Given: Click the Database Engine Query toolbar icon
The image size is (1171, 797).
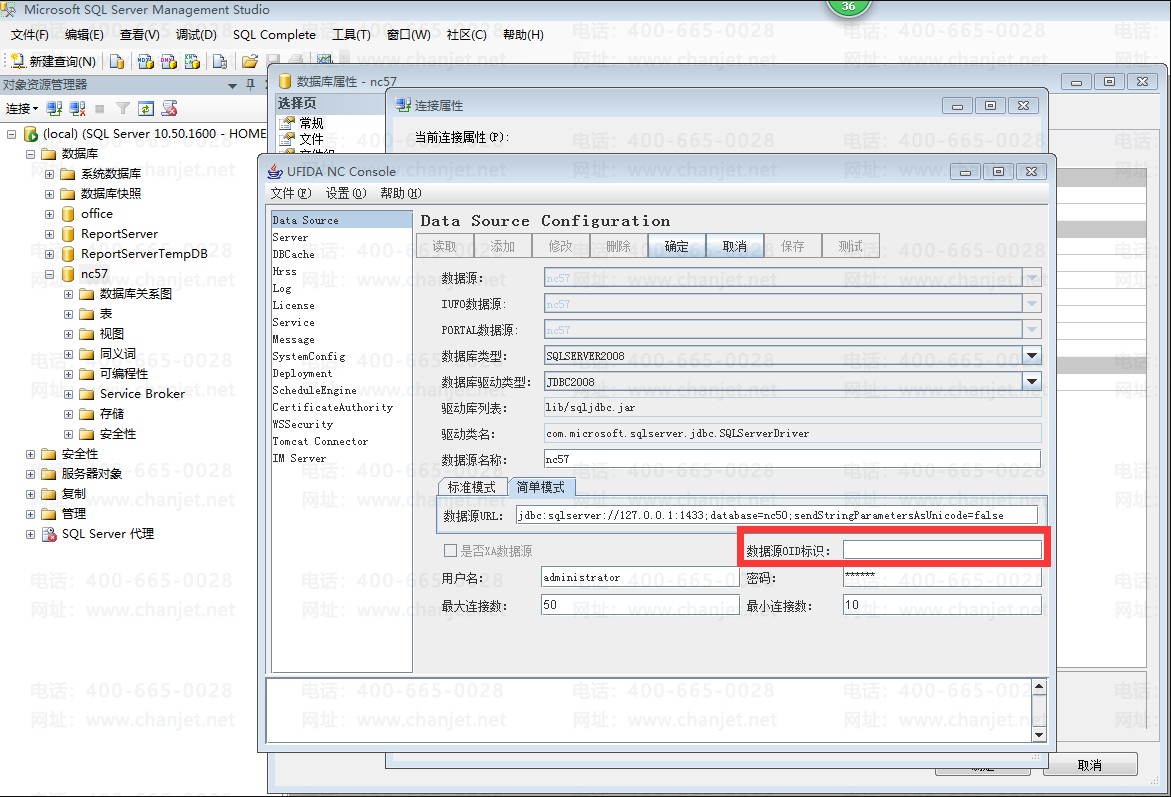Looking at the screenshot, I should [117, 61].
